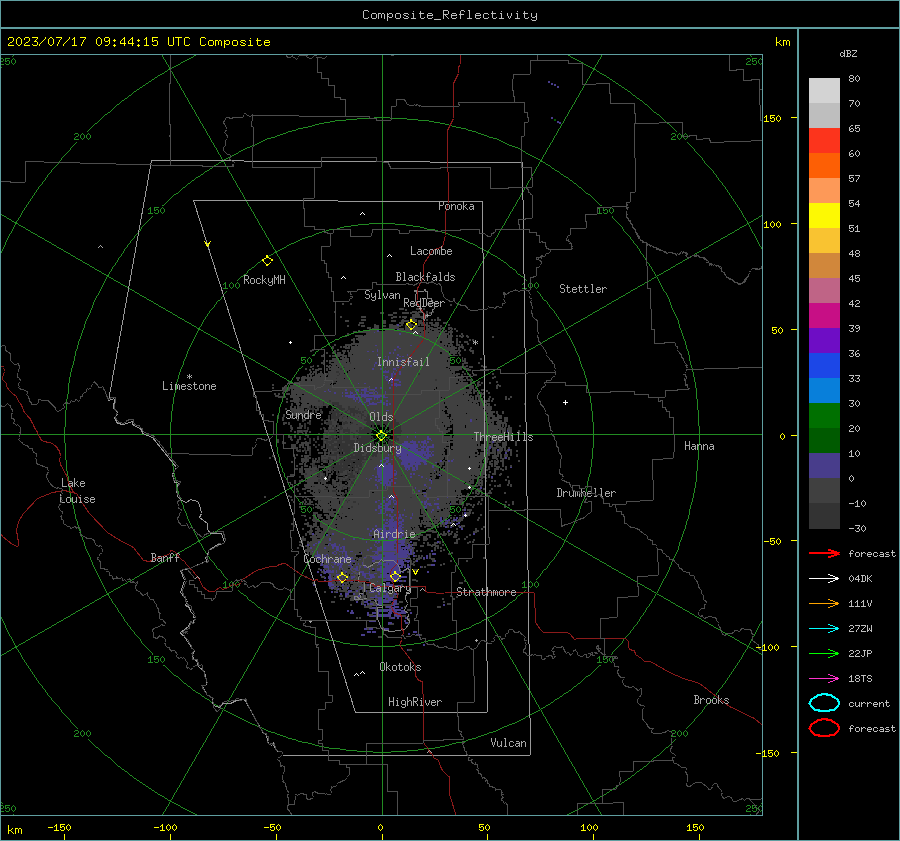Click the Lake Louise label

tap(77, 491)
